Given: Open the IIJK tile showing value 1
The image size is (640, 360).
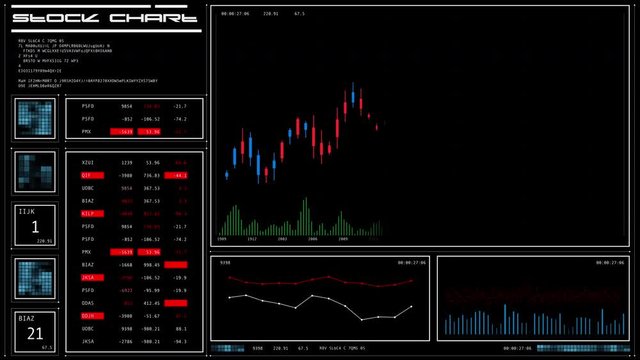Looking at the screenshot, I should pos(35,225).
